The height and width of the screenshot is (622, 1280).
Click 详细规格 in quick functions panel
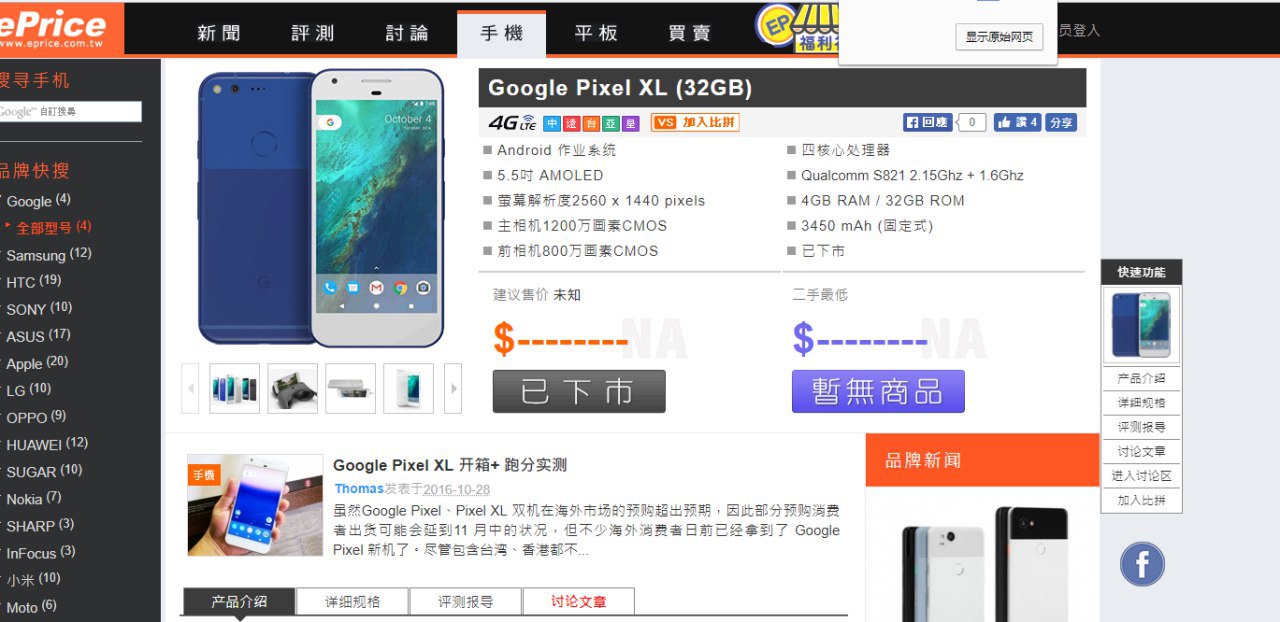1141,403
